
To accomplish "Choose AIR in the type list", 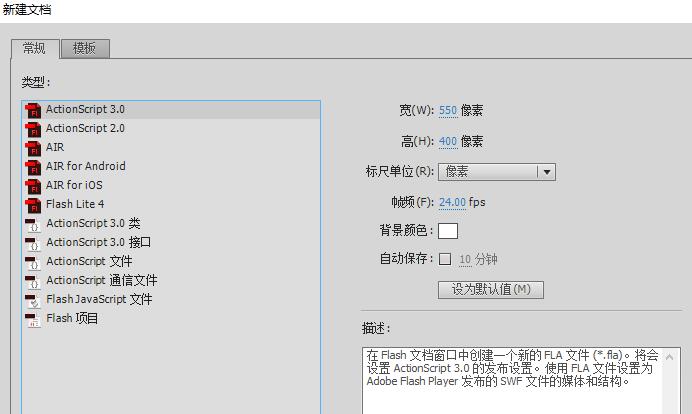I will 55,147.
